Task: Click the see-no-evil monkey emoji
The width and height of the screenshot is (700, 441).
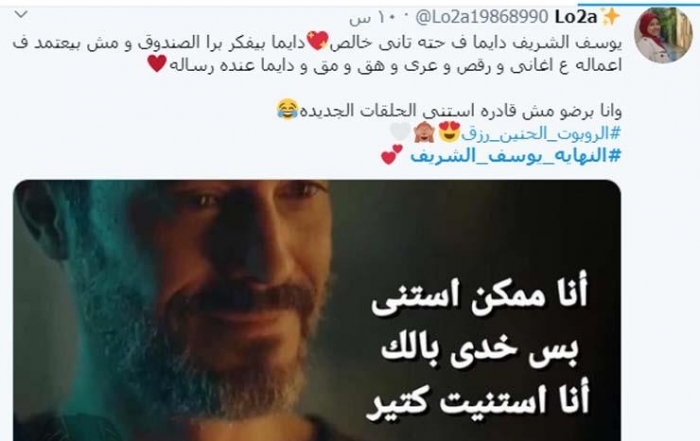Action: [x=424, y=132]
